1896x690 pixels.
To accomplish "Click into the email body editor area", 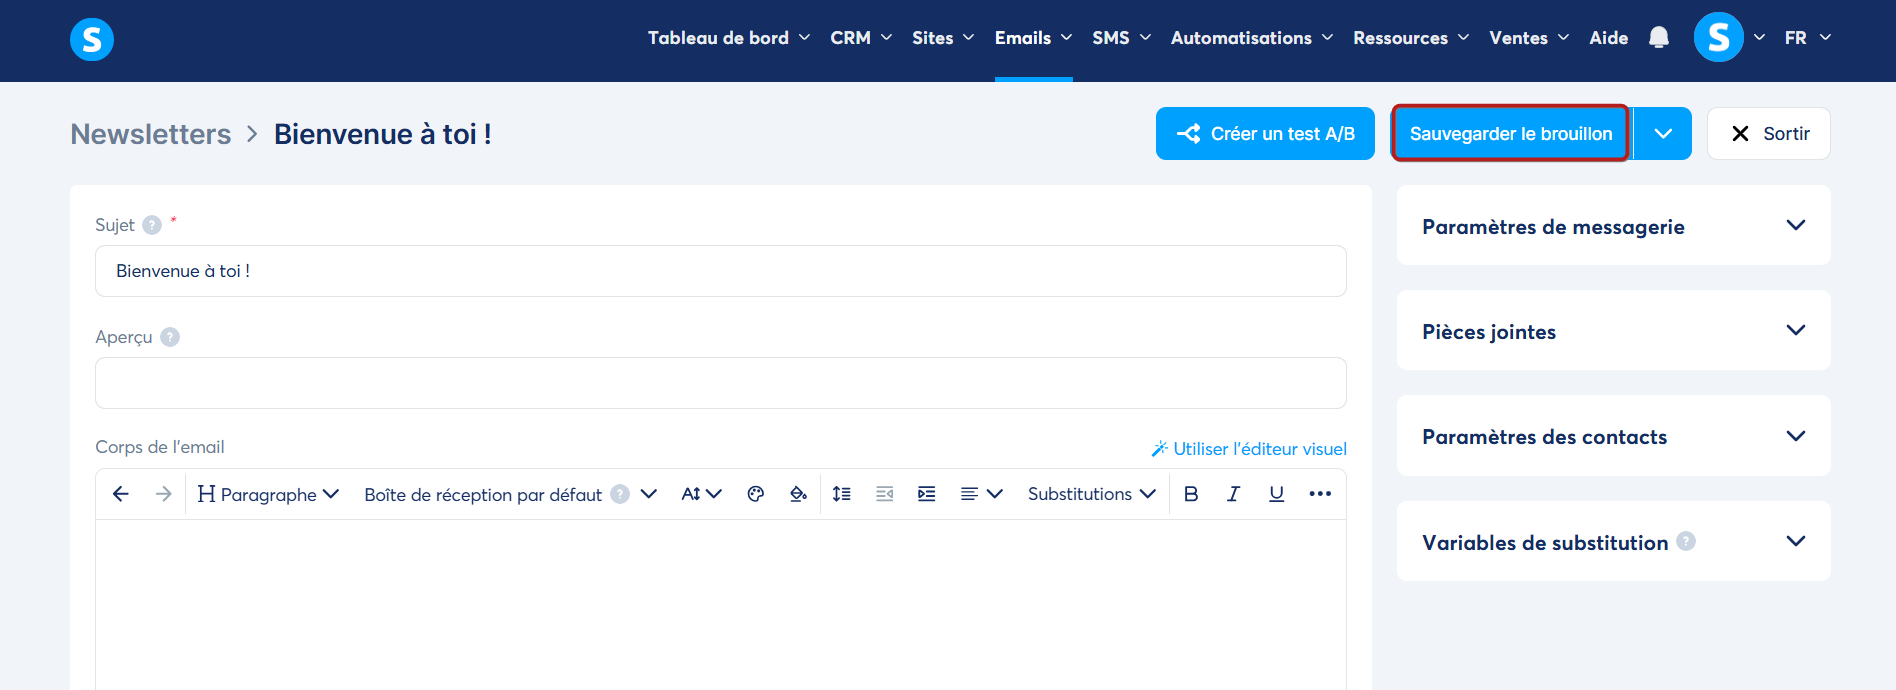I will 721,605.
